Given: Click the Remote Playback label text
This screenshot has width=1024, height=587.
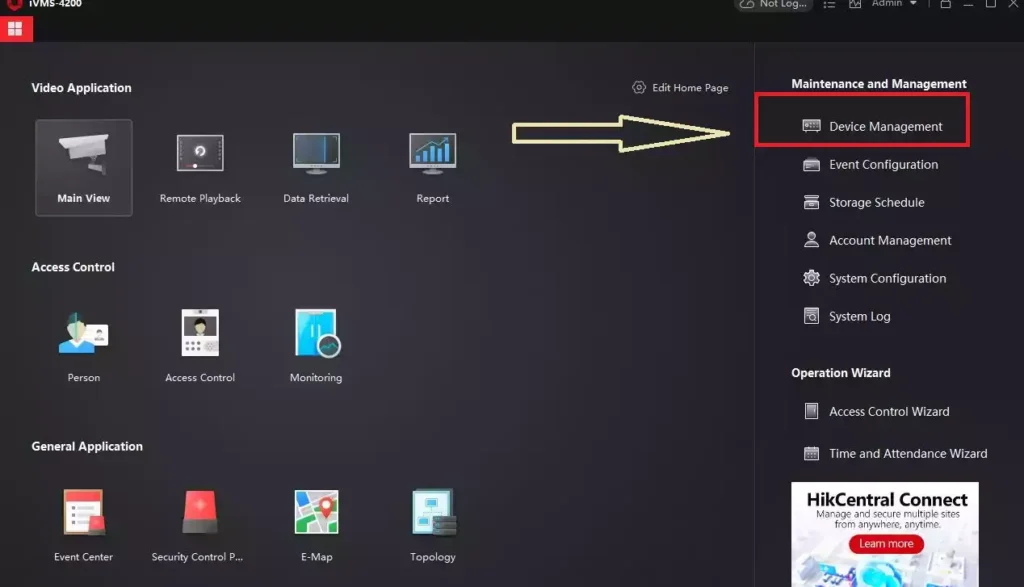Looking at the screenshot, I should pos(200,198).
